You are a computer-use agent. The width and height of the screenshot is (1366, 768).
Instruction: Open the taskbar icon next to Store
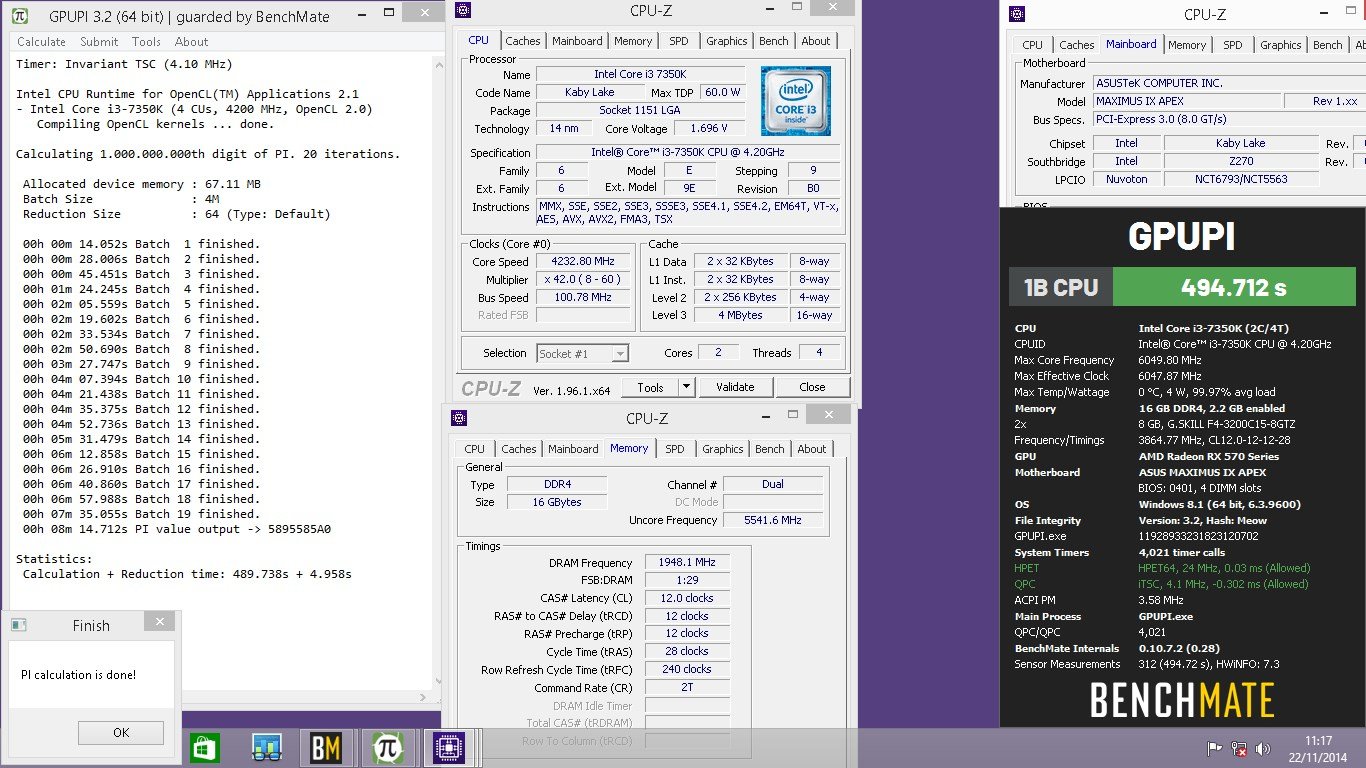[267, 748]
